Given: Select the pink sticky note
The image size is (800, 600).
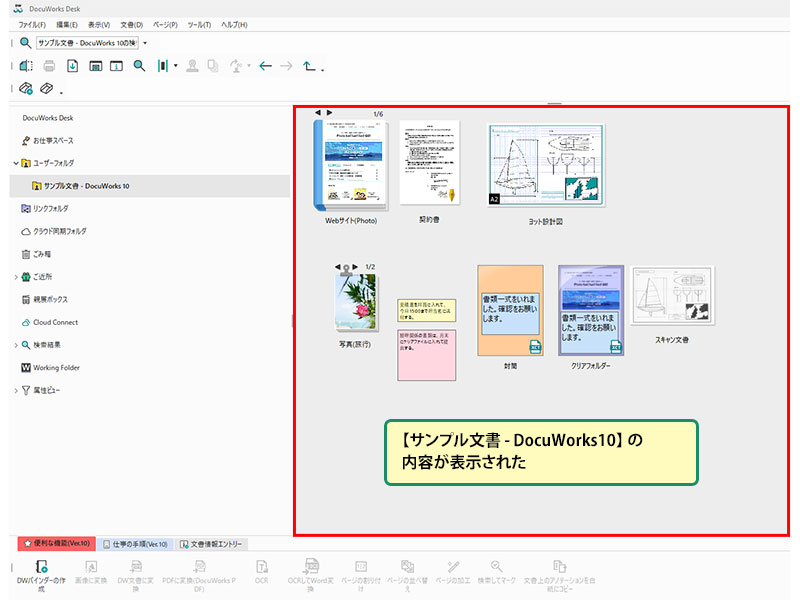Looking at the screenshot, I should point(427,355).
